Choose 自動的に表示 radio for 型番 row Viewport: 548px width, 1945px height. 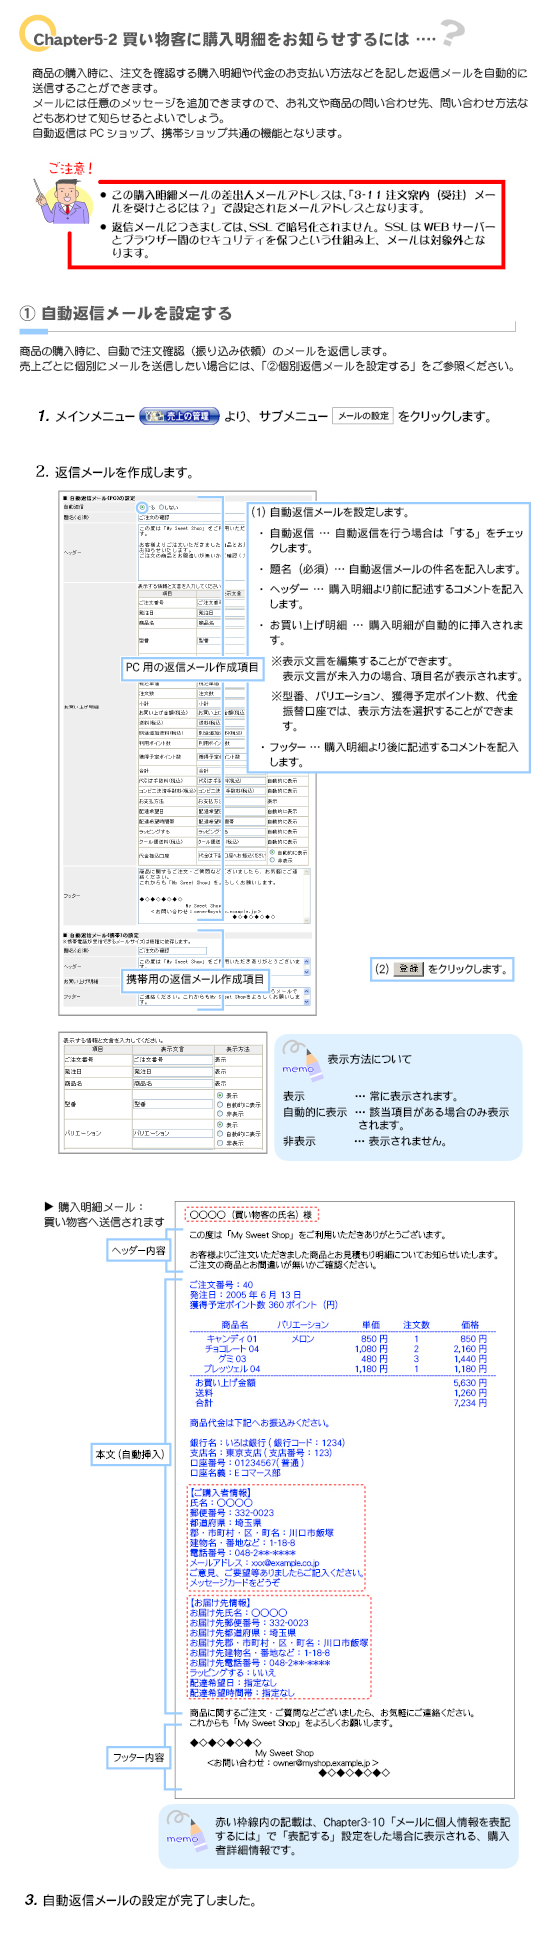(x=220, y=1105)
